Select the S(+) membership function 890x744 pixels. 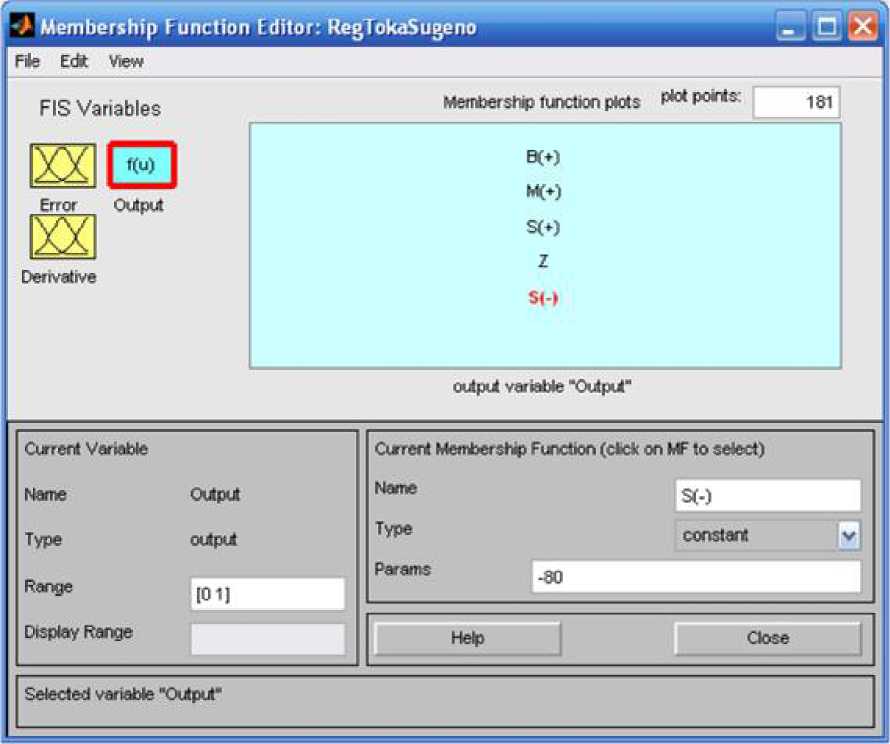[543, 227]
